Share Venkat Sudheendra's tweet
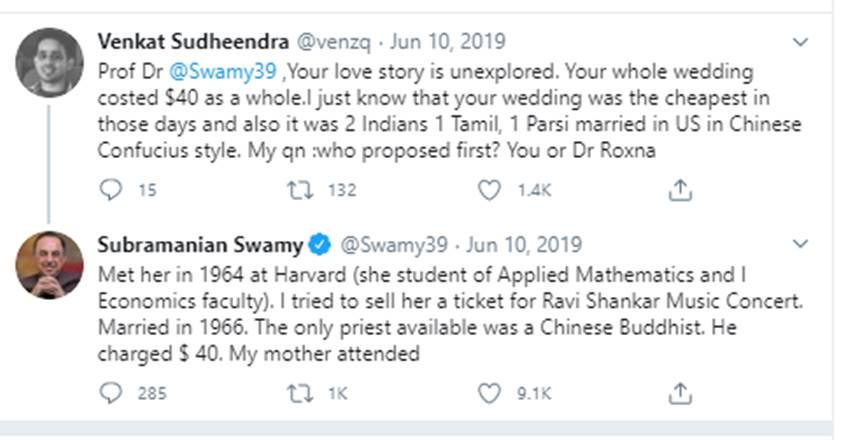The height and width of the screenshot is (440, 850). [x=680, y=189]
